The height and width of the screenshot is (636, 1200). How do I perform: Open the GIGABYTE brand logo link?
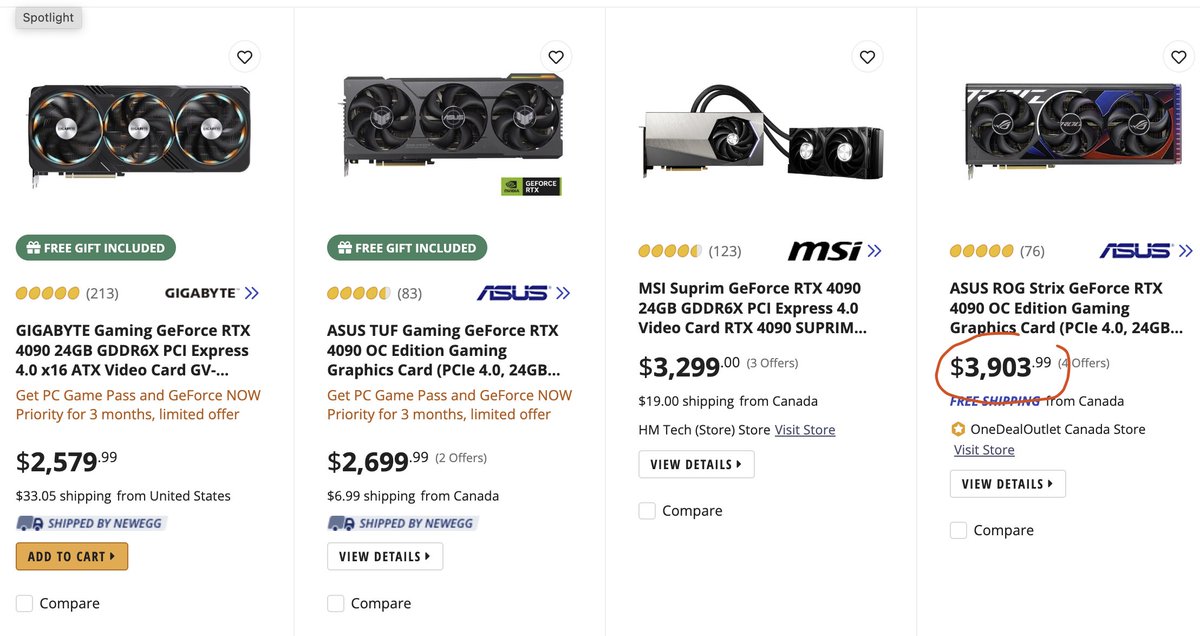[x=211, y=293]
